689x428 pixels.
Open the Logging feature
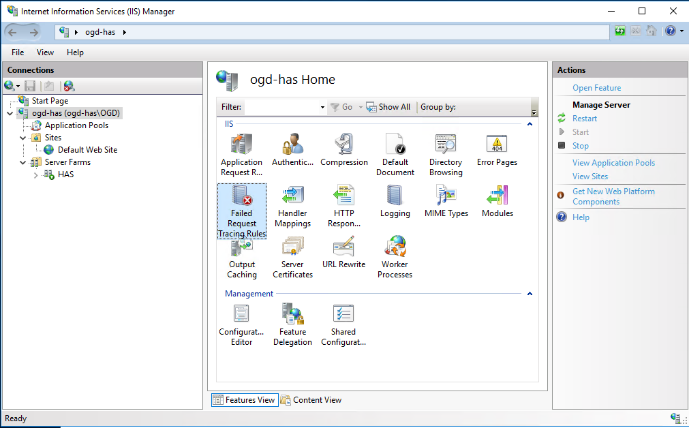[395, 201]
